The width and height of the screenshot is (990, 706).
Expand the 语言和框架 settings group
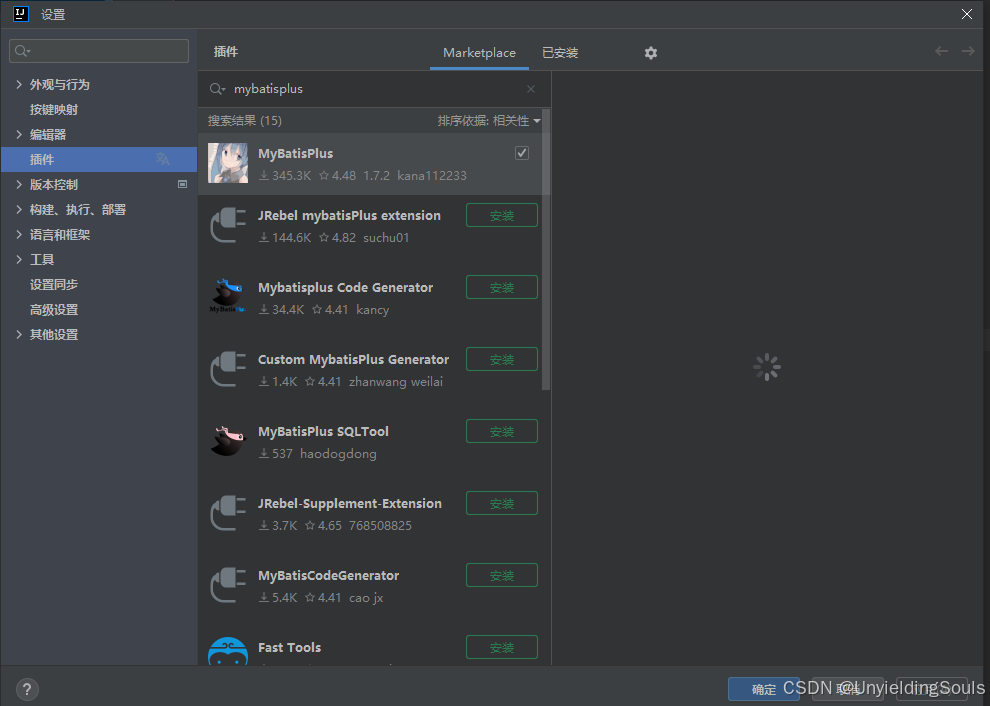[18, 234]
